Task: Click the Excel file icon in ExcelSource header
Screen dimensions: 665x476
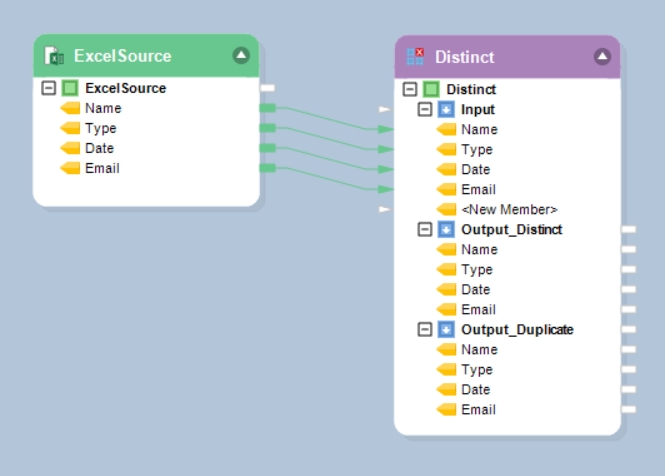Action: [x=54, y=56]
